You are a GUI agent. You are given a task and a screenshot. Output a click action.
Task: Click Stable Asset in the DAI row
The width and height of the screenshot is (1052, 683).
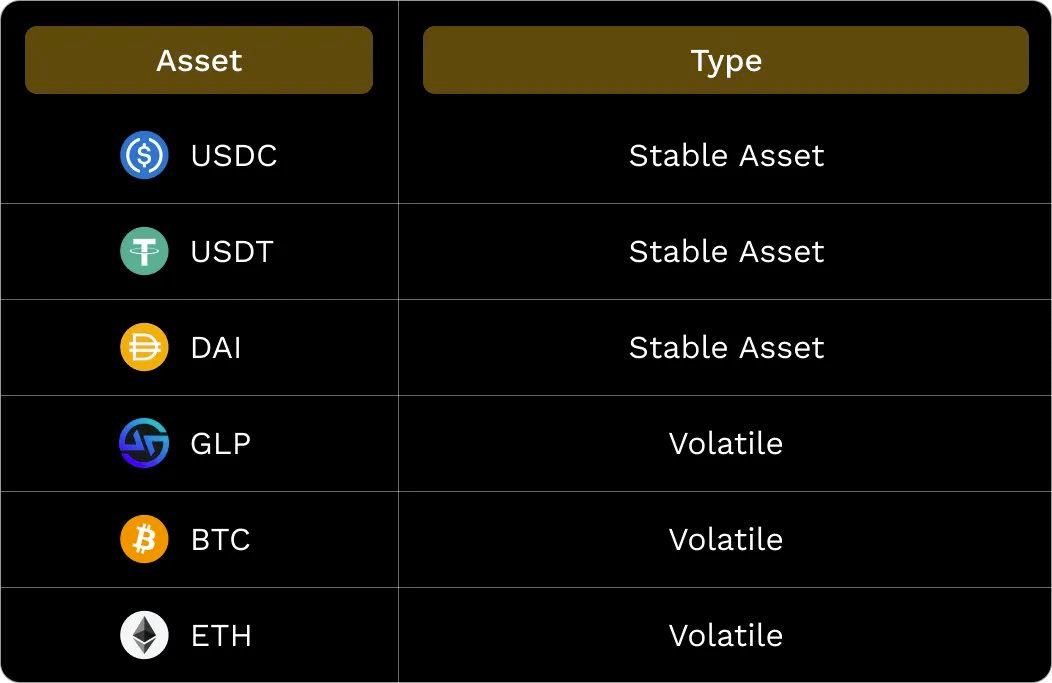coord(727,348)
